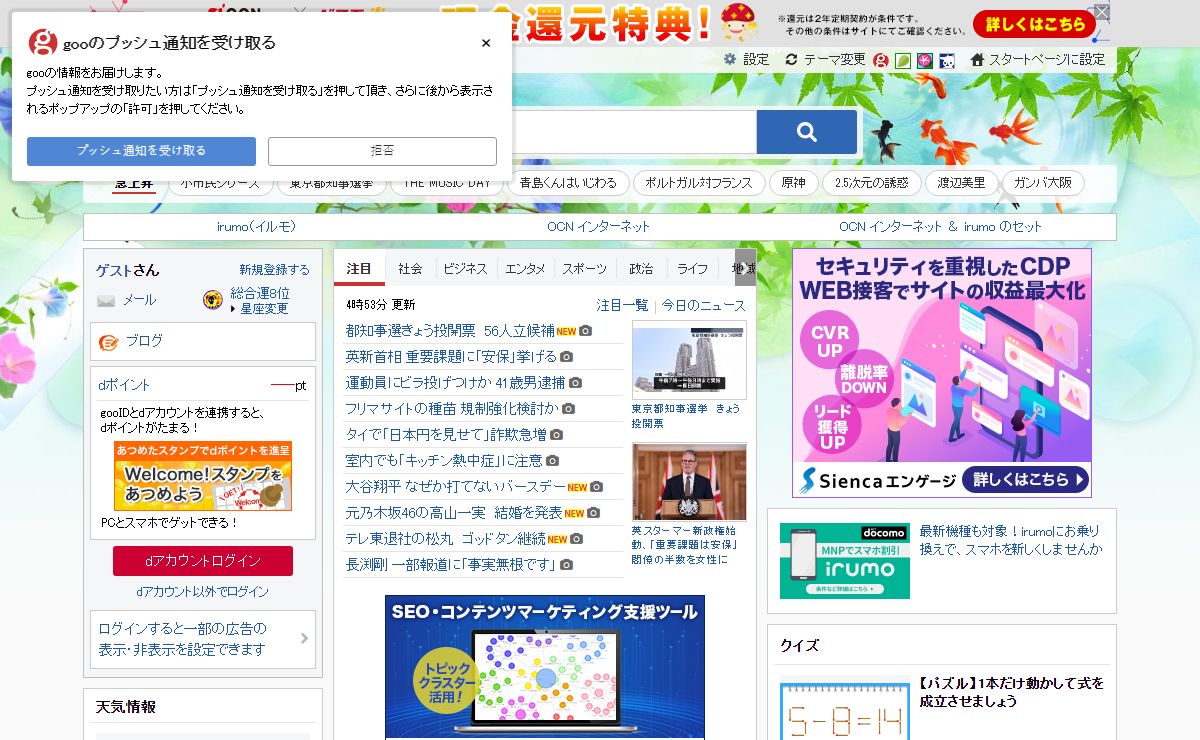Open the メール envelope icon

pyautogui.click(x=106, y=300)
